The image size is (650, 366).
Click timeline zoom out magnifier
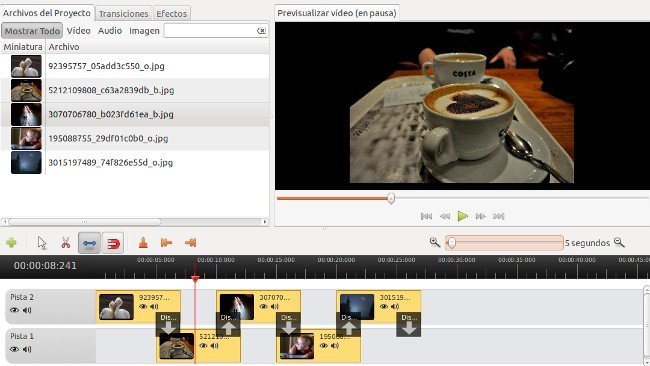tap(619, 242)
